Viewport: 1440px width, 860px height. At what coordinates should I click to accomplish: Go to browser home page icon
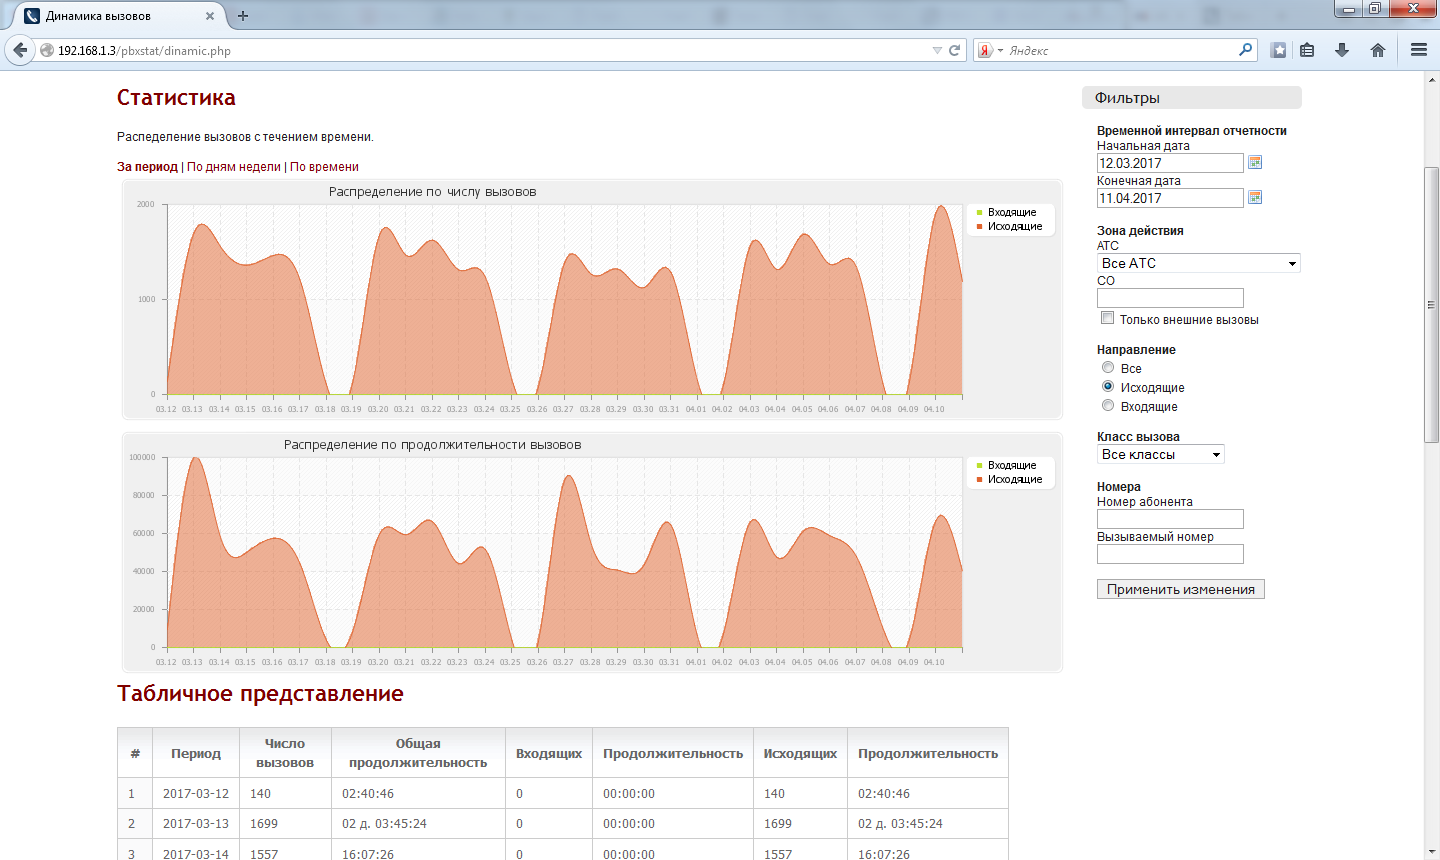[x=1378, y=50]
